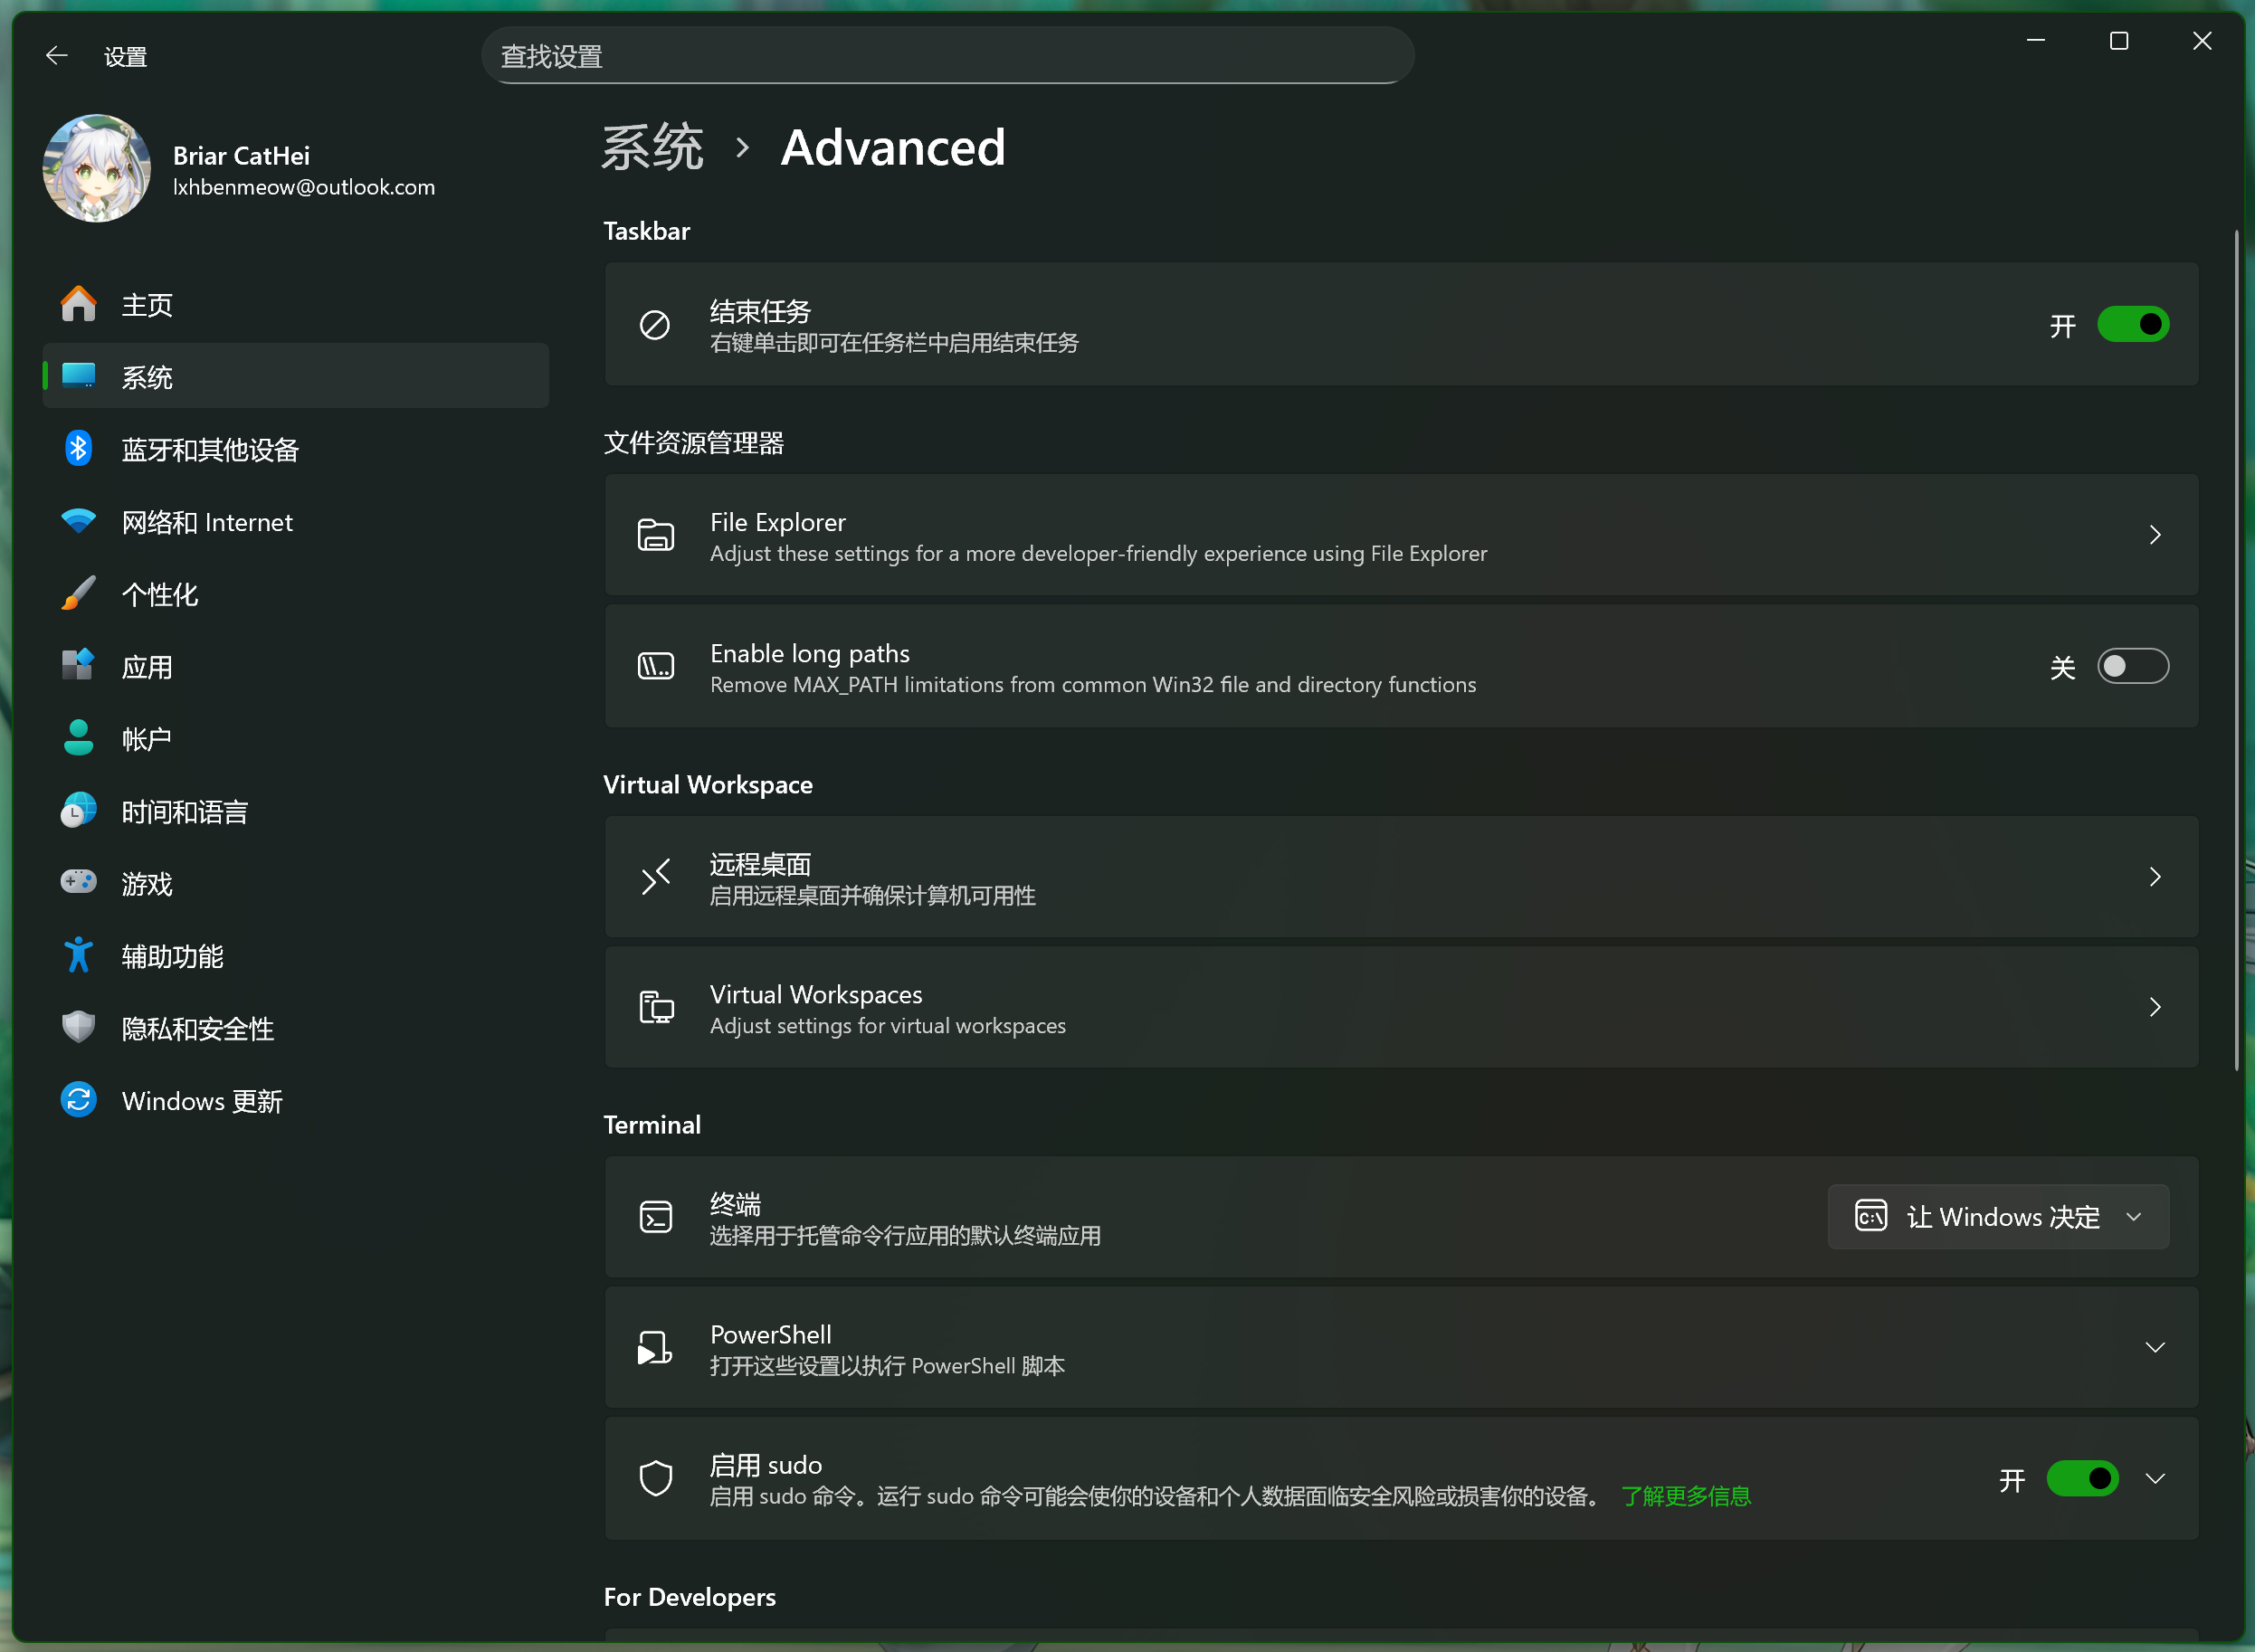
Task: Go to Accounts in sidebar
Action: pos(146,739)
